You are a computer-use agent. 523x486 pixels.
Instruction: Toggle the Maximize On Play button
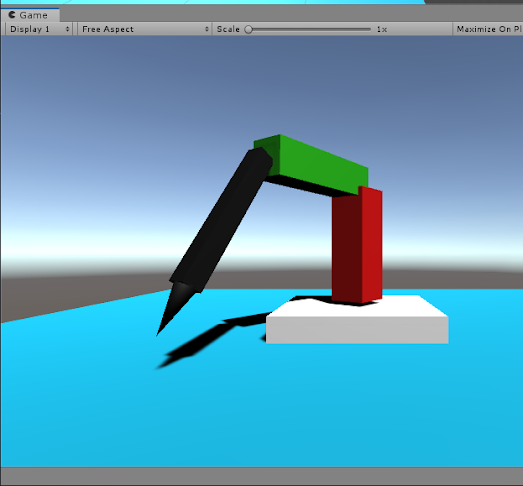click(x=488, y=29)
